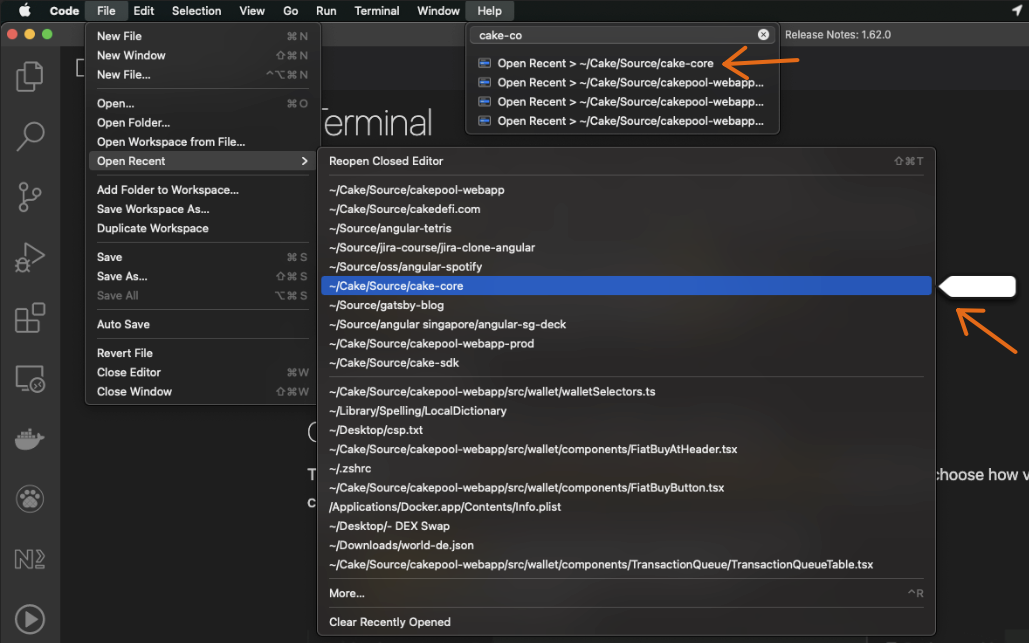
Task: Open the Run and Debug view
Action: tap(30, 257)
